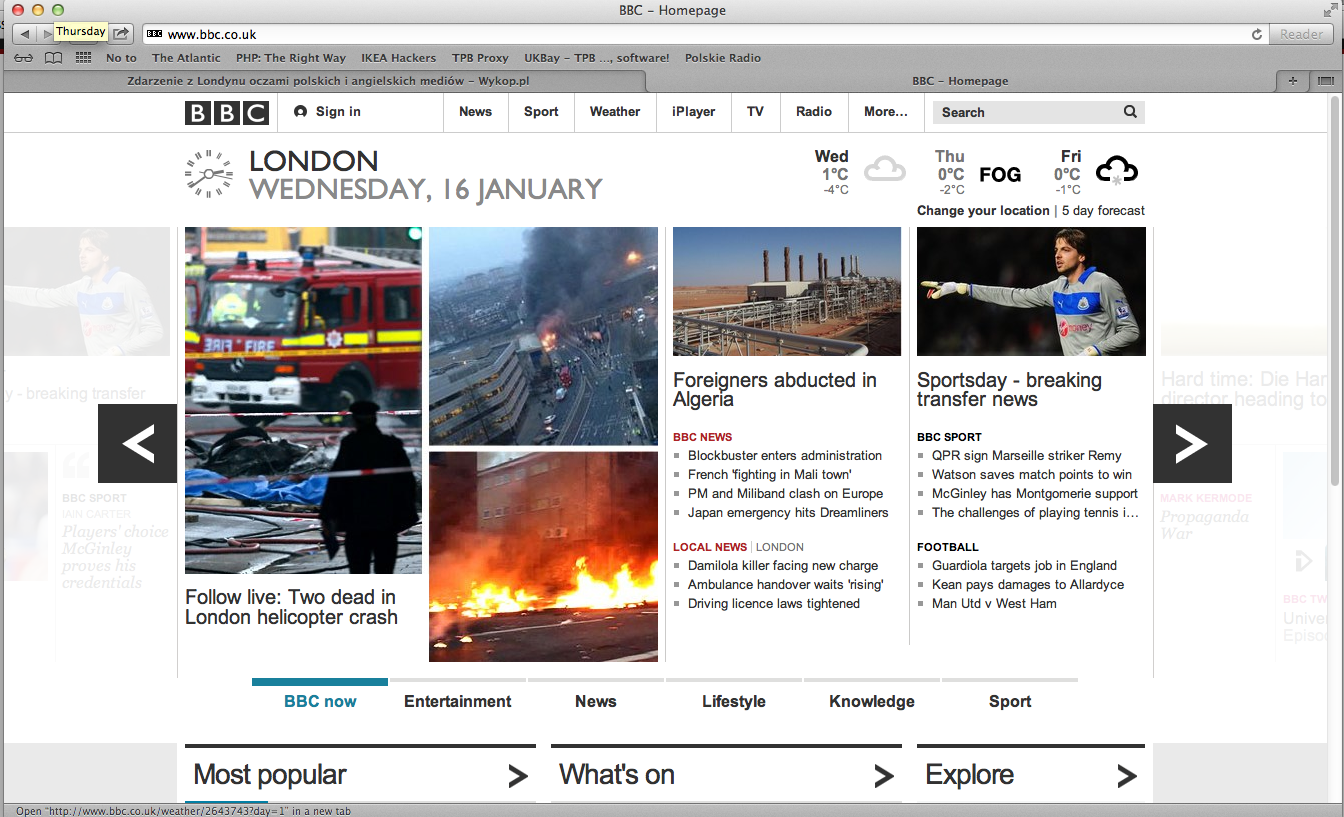This screenshot has height=817, width=1344.
Task: Open the iPlayer navigation item
Action: click(694, 112)
